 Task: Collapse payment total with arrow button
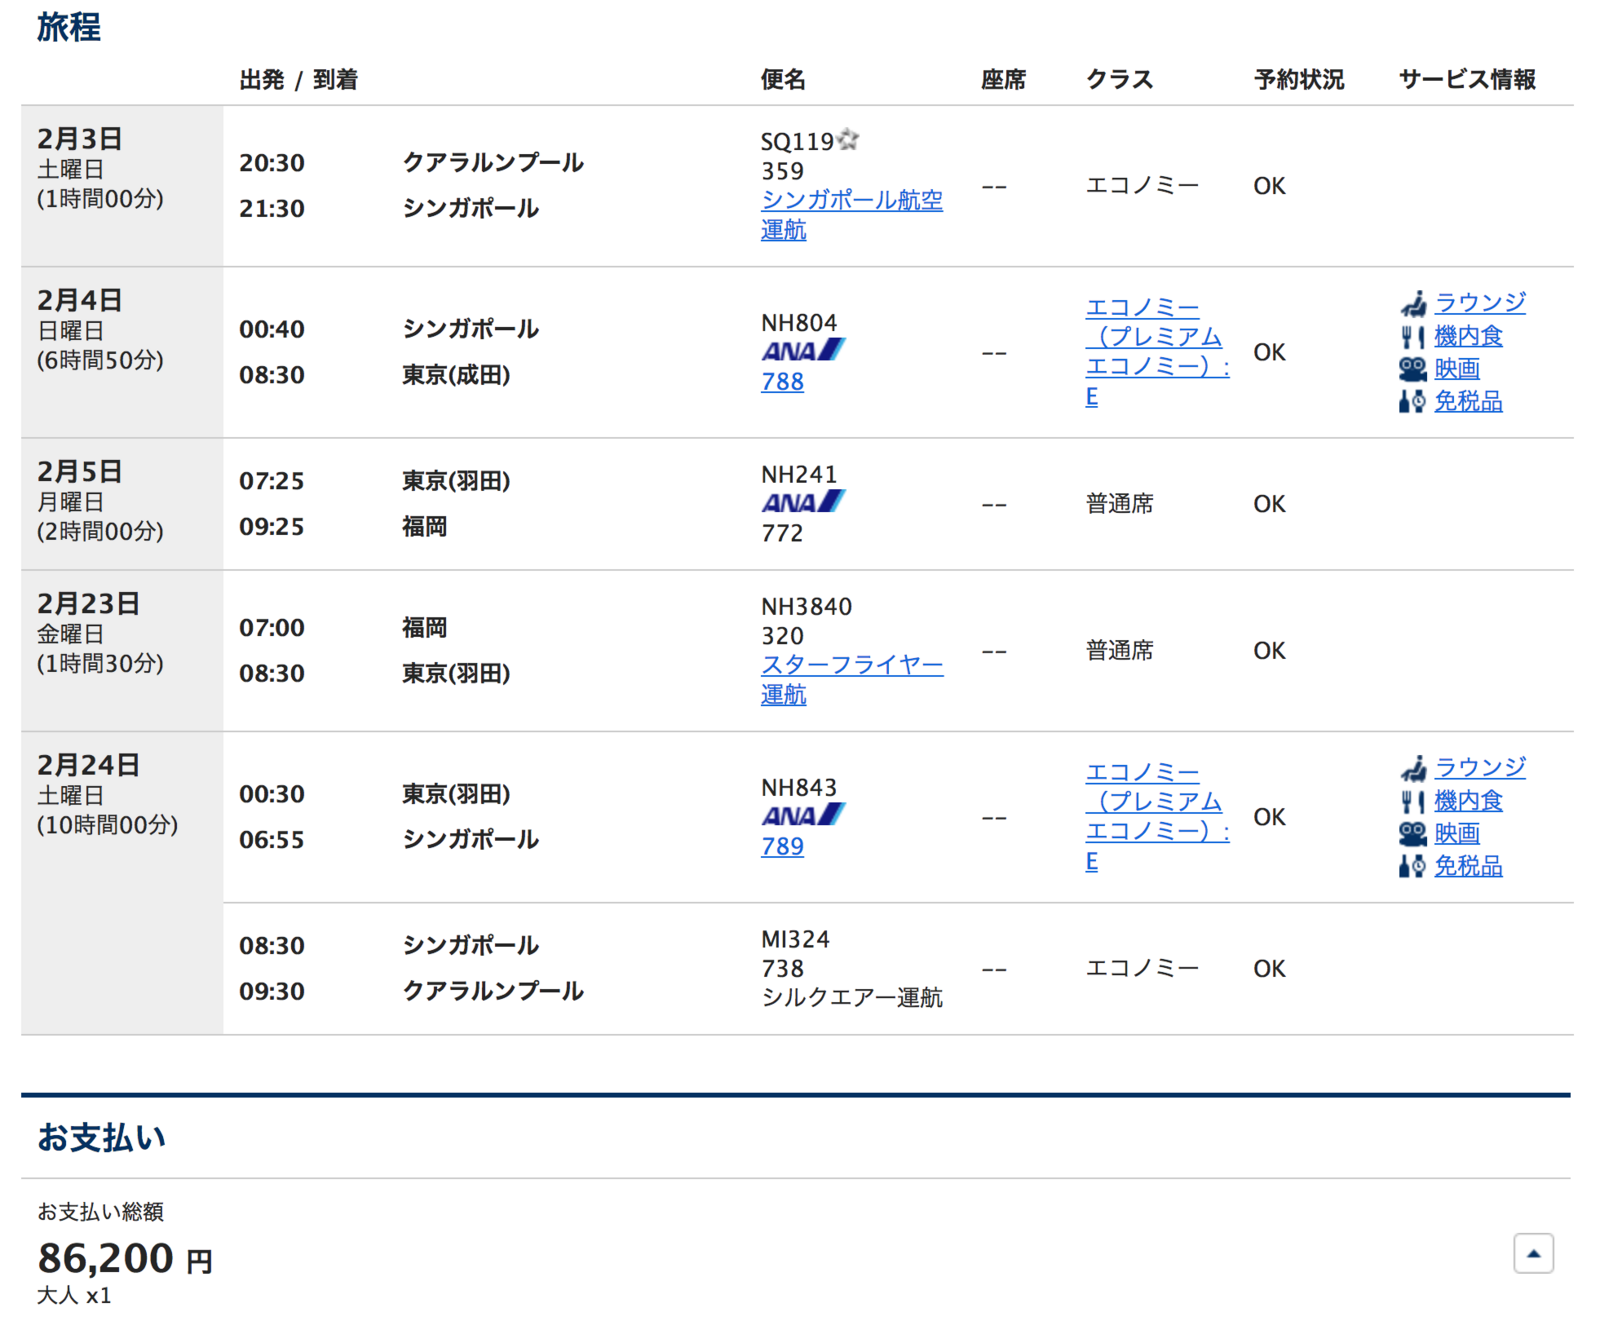[x=1533, y=1253]
